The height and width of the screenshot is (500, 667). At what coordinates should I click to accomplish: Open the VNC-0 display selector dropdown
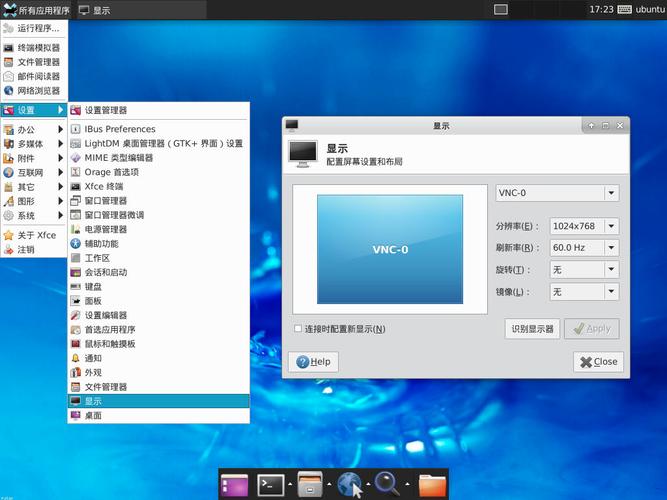557,193
